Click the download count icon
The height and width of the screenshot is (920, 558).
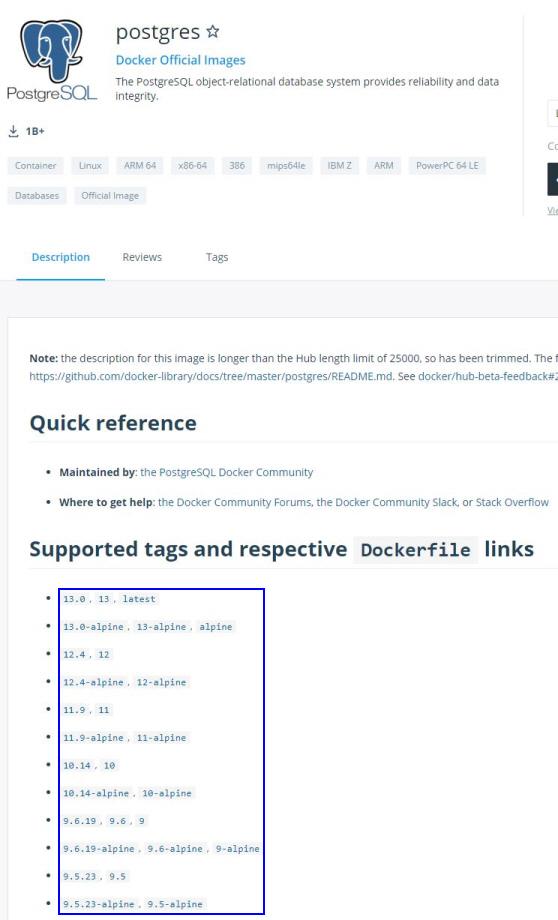tap(13, 131)
